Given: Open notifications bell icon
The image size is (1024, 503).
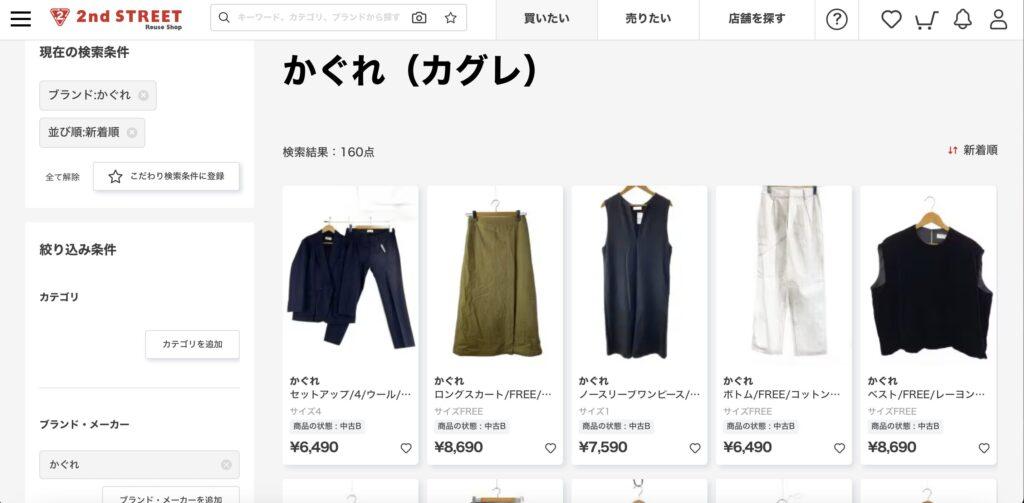Looking at the screenshot, I should pyautogui.click(x=963, y=20).
